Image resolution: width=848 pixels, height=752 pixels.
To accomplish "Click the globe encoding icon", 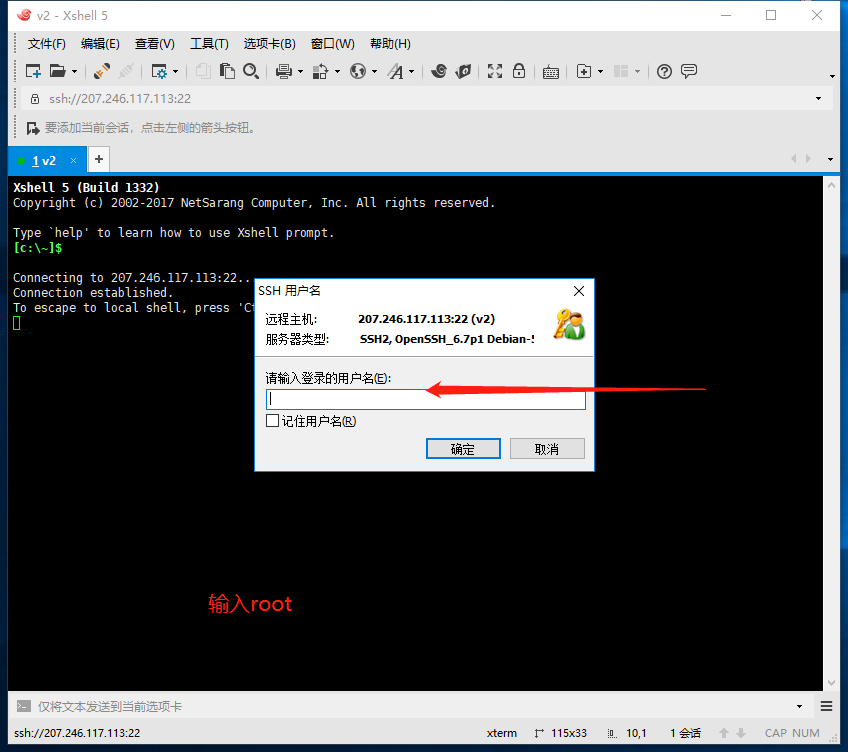I will pyautogui.click(x=358, y=71).
